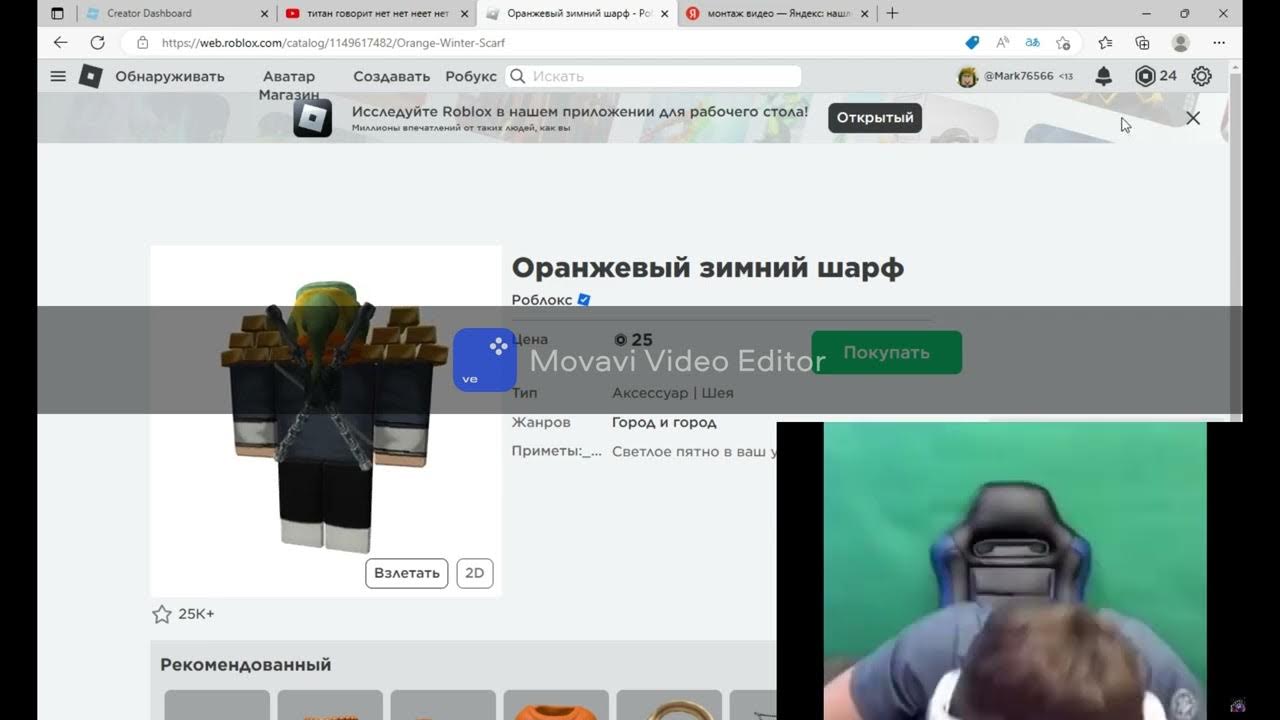Favorite the item with the star icon

click(162, 614)
